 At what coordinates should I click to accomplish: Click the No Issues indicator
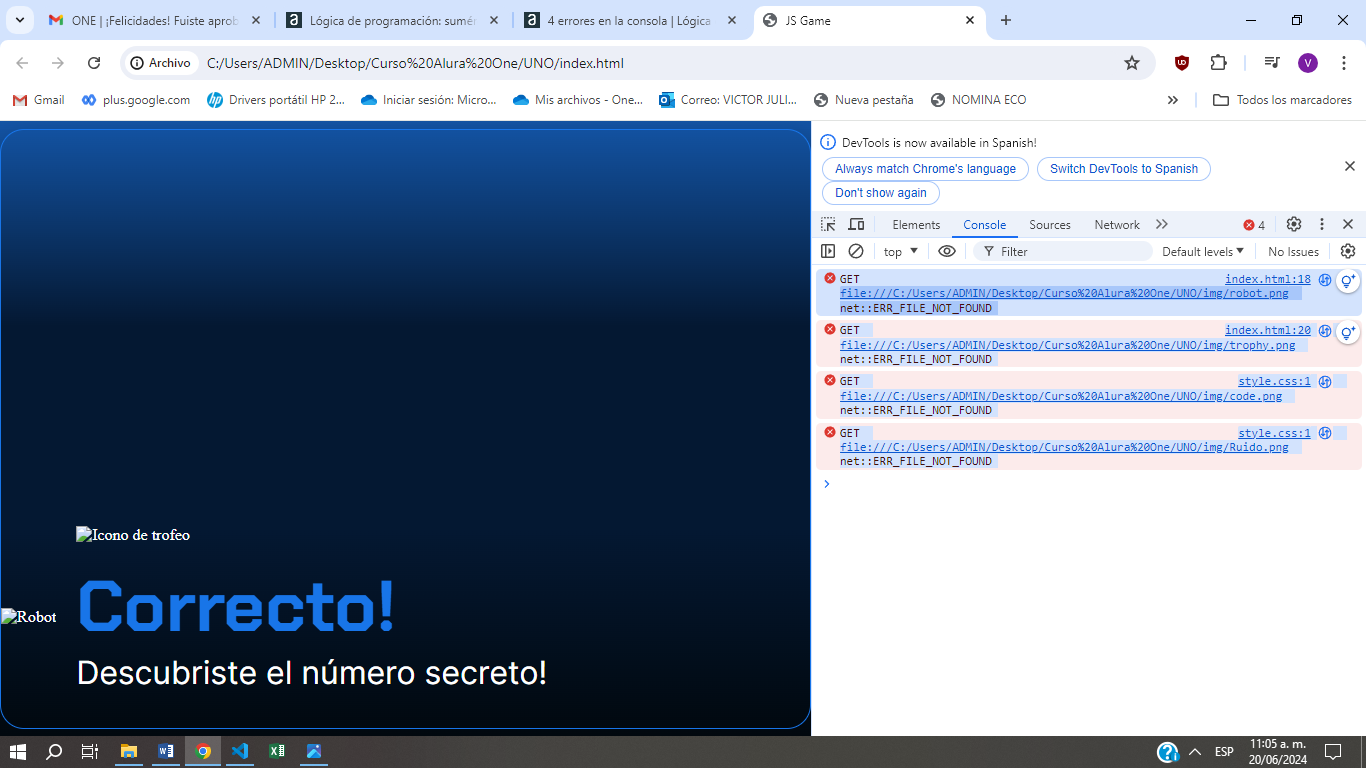(x=1294, y=252)
